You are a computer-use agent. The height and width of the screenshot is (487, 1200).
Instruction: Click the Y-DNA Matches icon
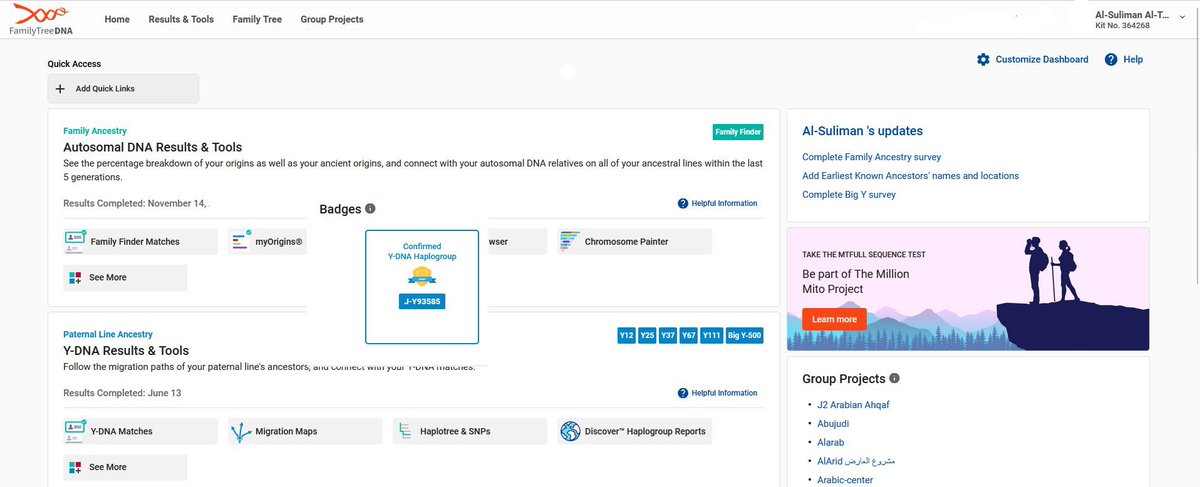point(75,431)
